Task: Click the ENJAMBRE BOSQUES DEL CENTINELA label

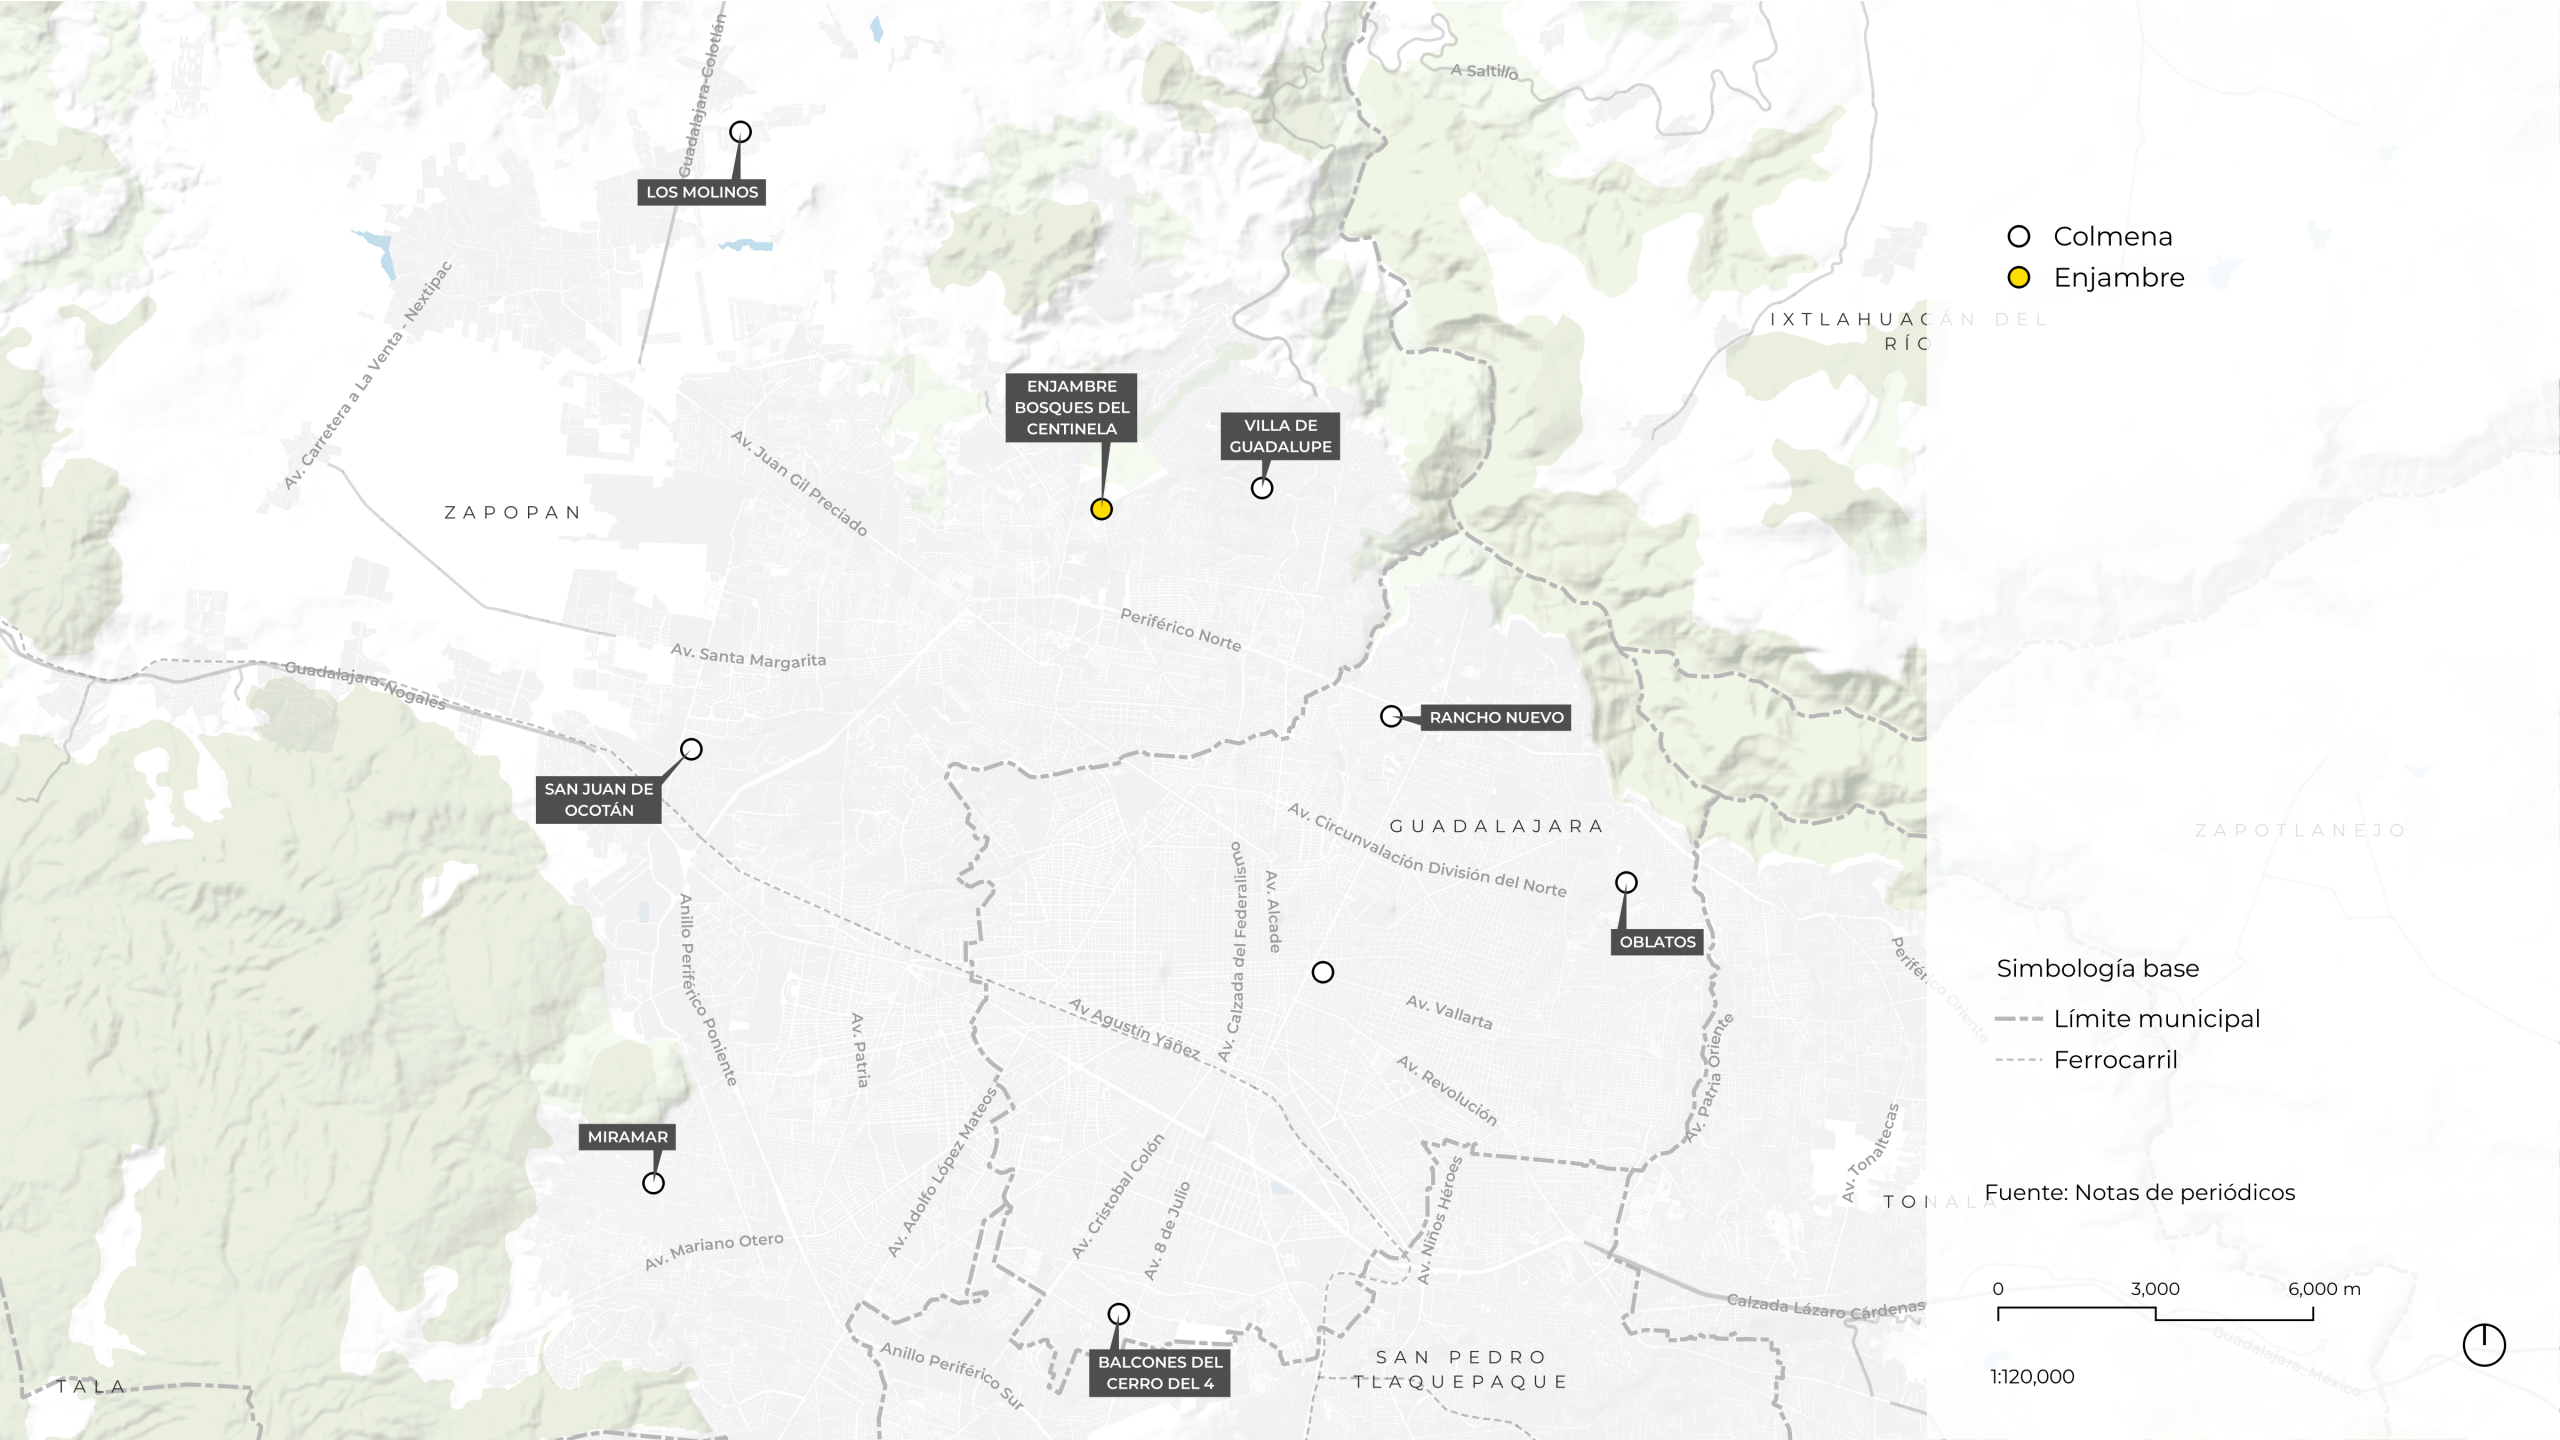Action: click(1071, 407)
